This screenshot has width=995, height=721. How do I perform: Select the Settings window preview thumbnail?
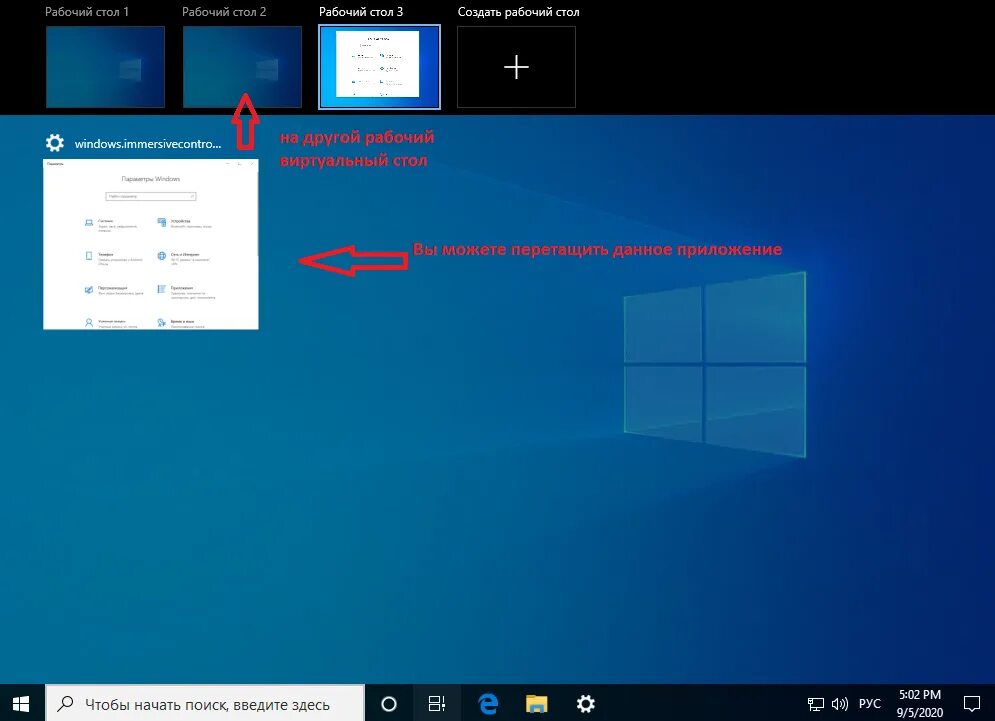[x=151, y=244]
